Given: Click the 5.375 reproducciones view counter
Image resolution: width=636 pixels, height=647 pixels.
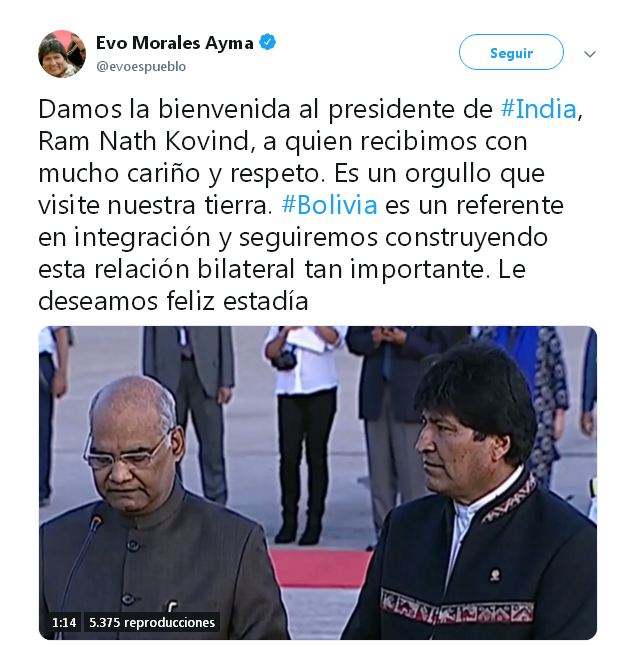Looking at the screenshot, I should coord(152,622).
